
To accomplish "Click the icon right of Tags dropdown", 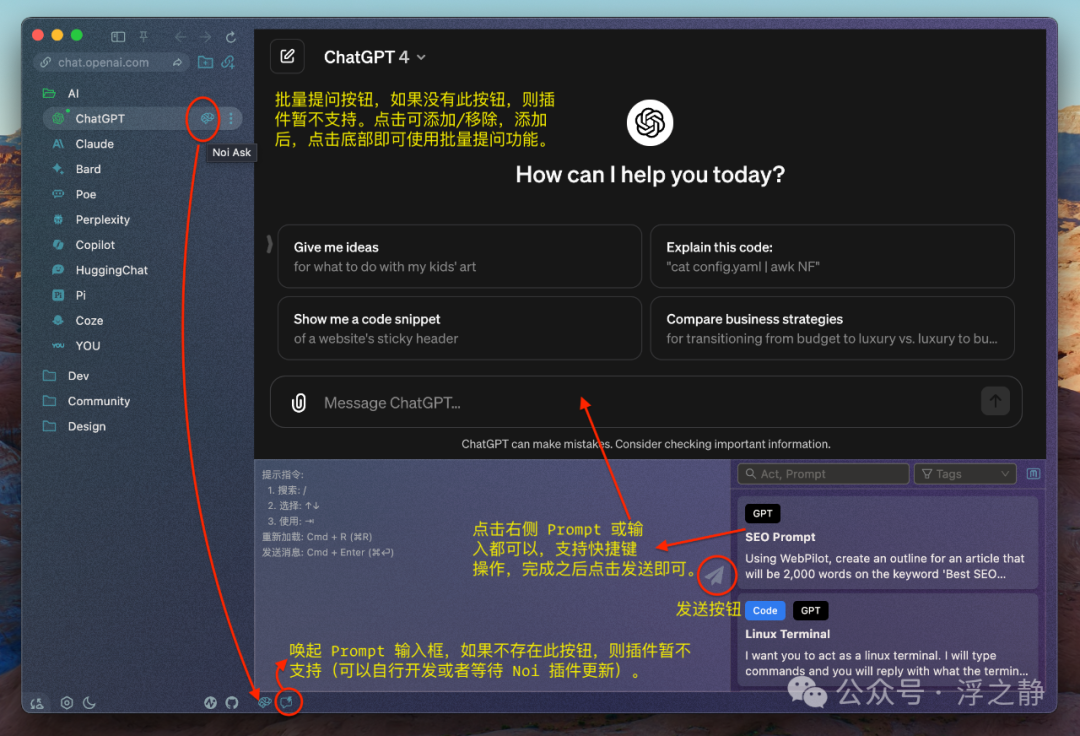I will pyautogui.click(x=1033, y=474).
